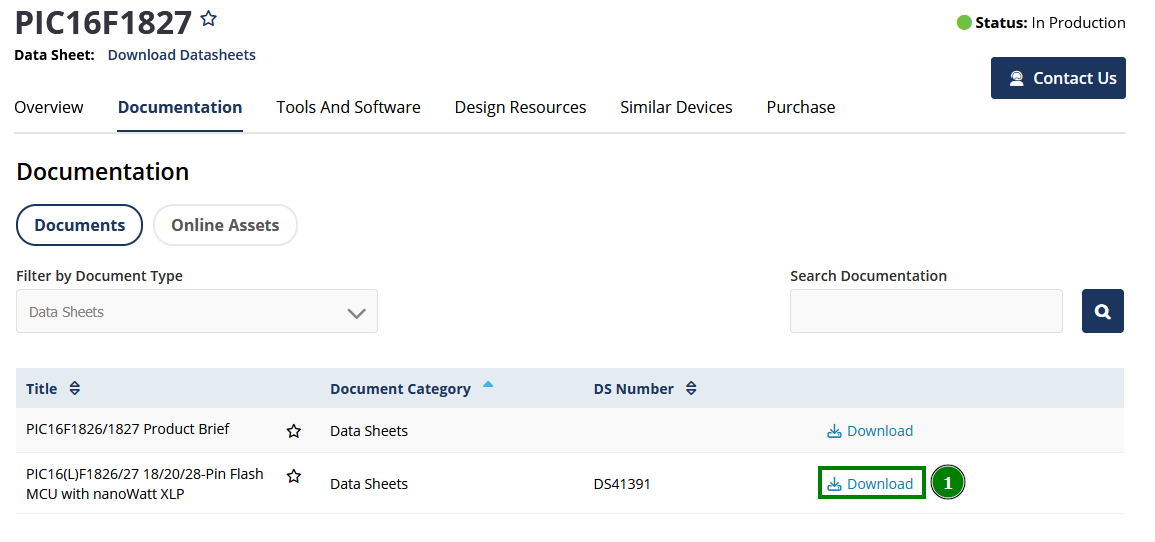1155x542 pixels.
Task: Go to the Design Resources tab
Action: (x=520, y=108)
